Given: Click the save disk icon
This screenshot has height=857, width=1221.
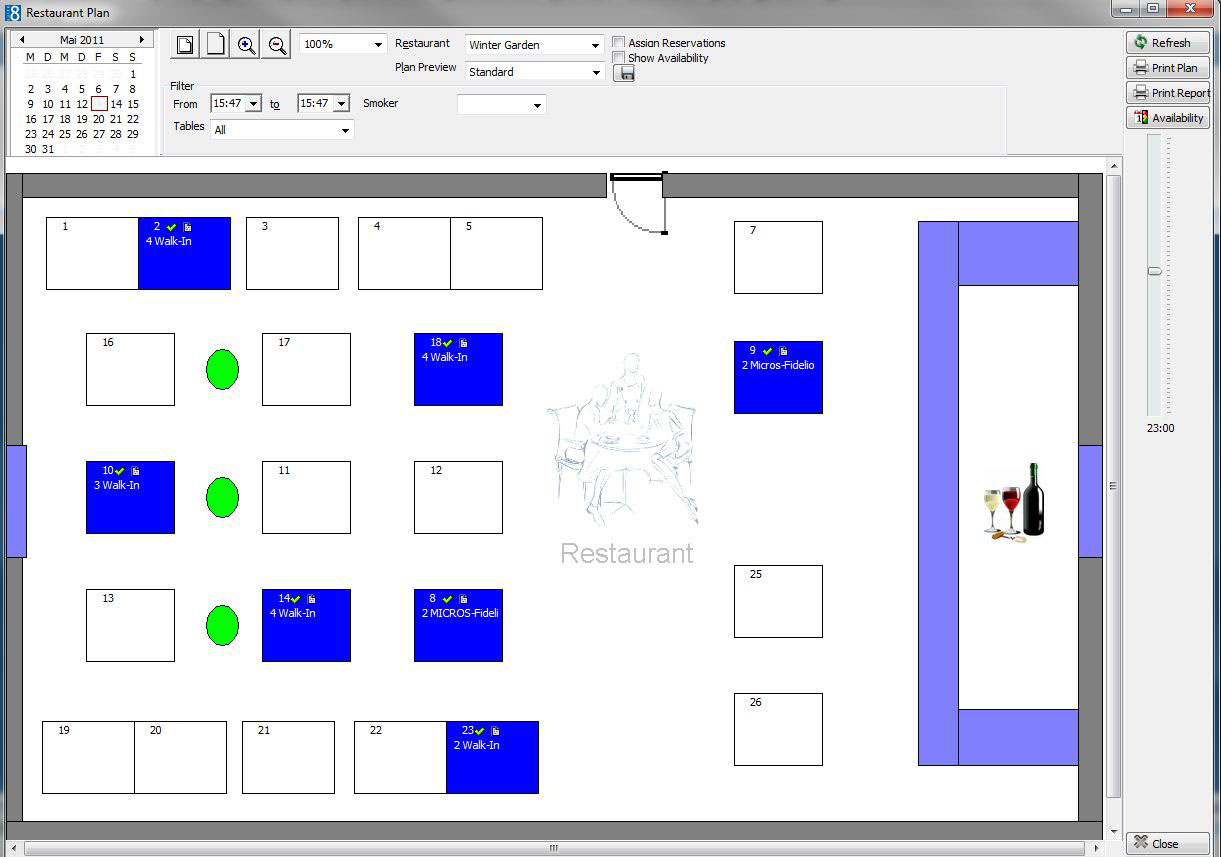Looking at the screenshot, I should tap(624, 73).
